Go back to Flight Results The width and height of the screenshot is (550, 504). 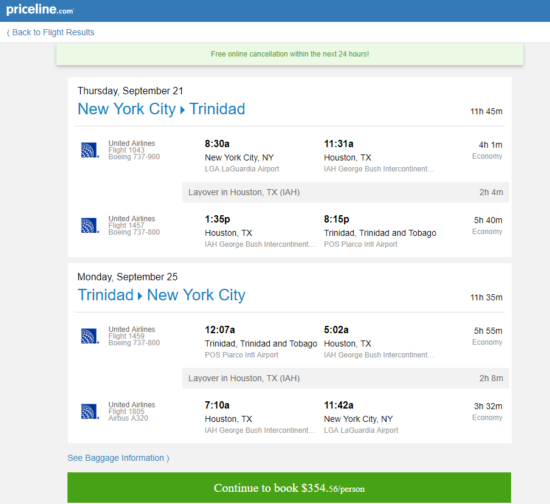tap(51, 32)
